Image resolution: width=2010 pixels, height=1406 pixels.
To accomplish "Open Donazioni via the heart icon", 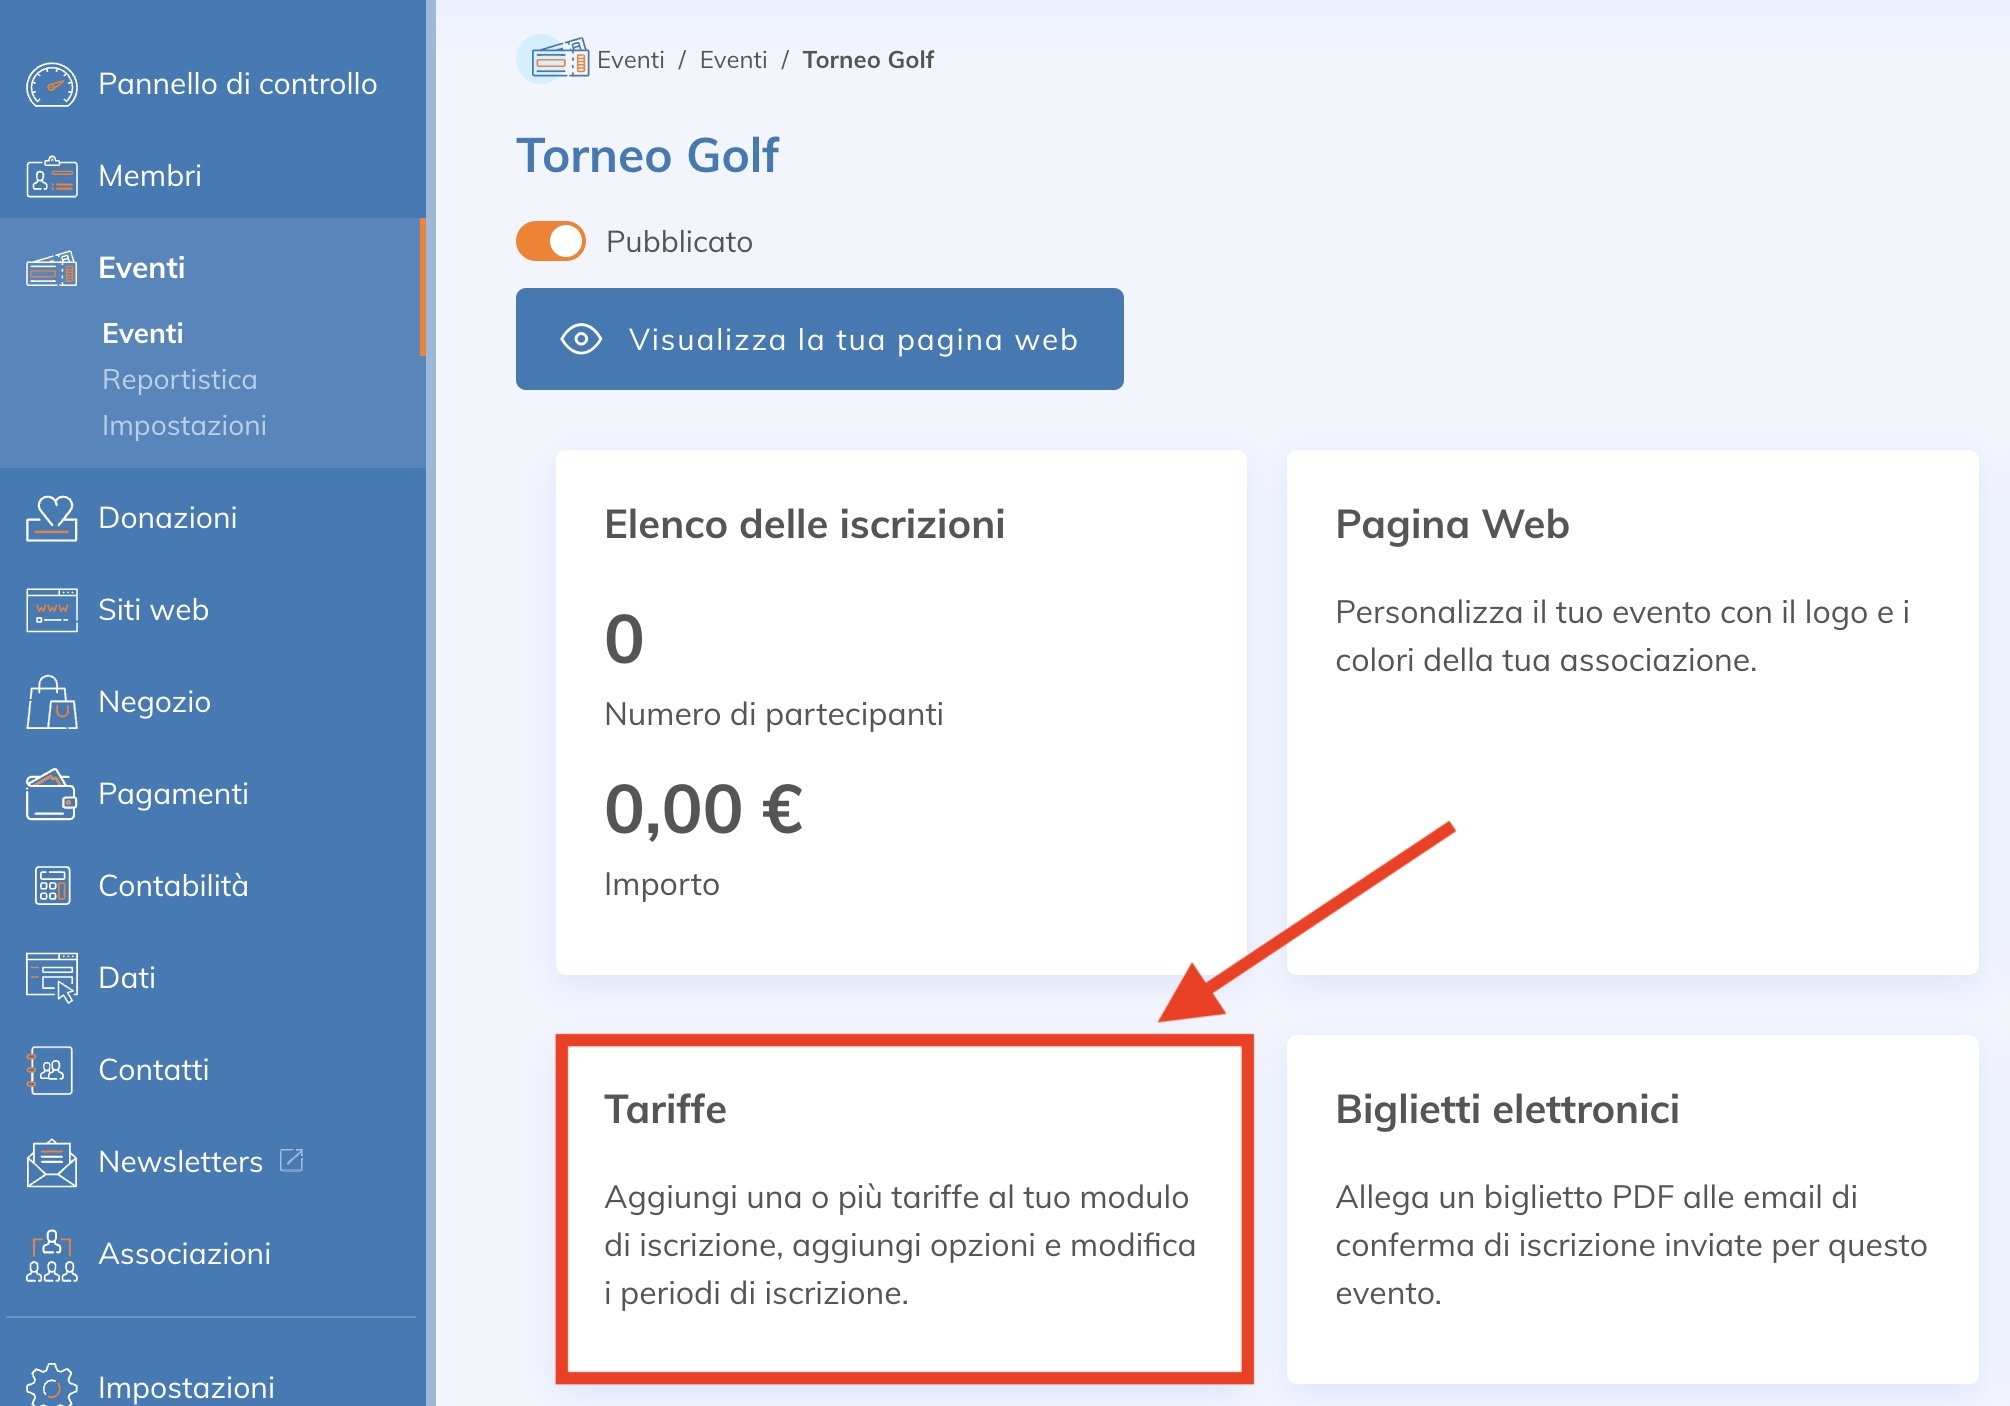I will pos(52,517).
